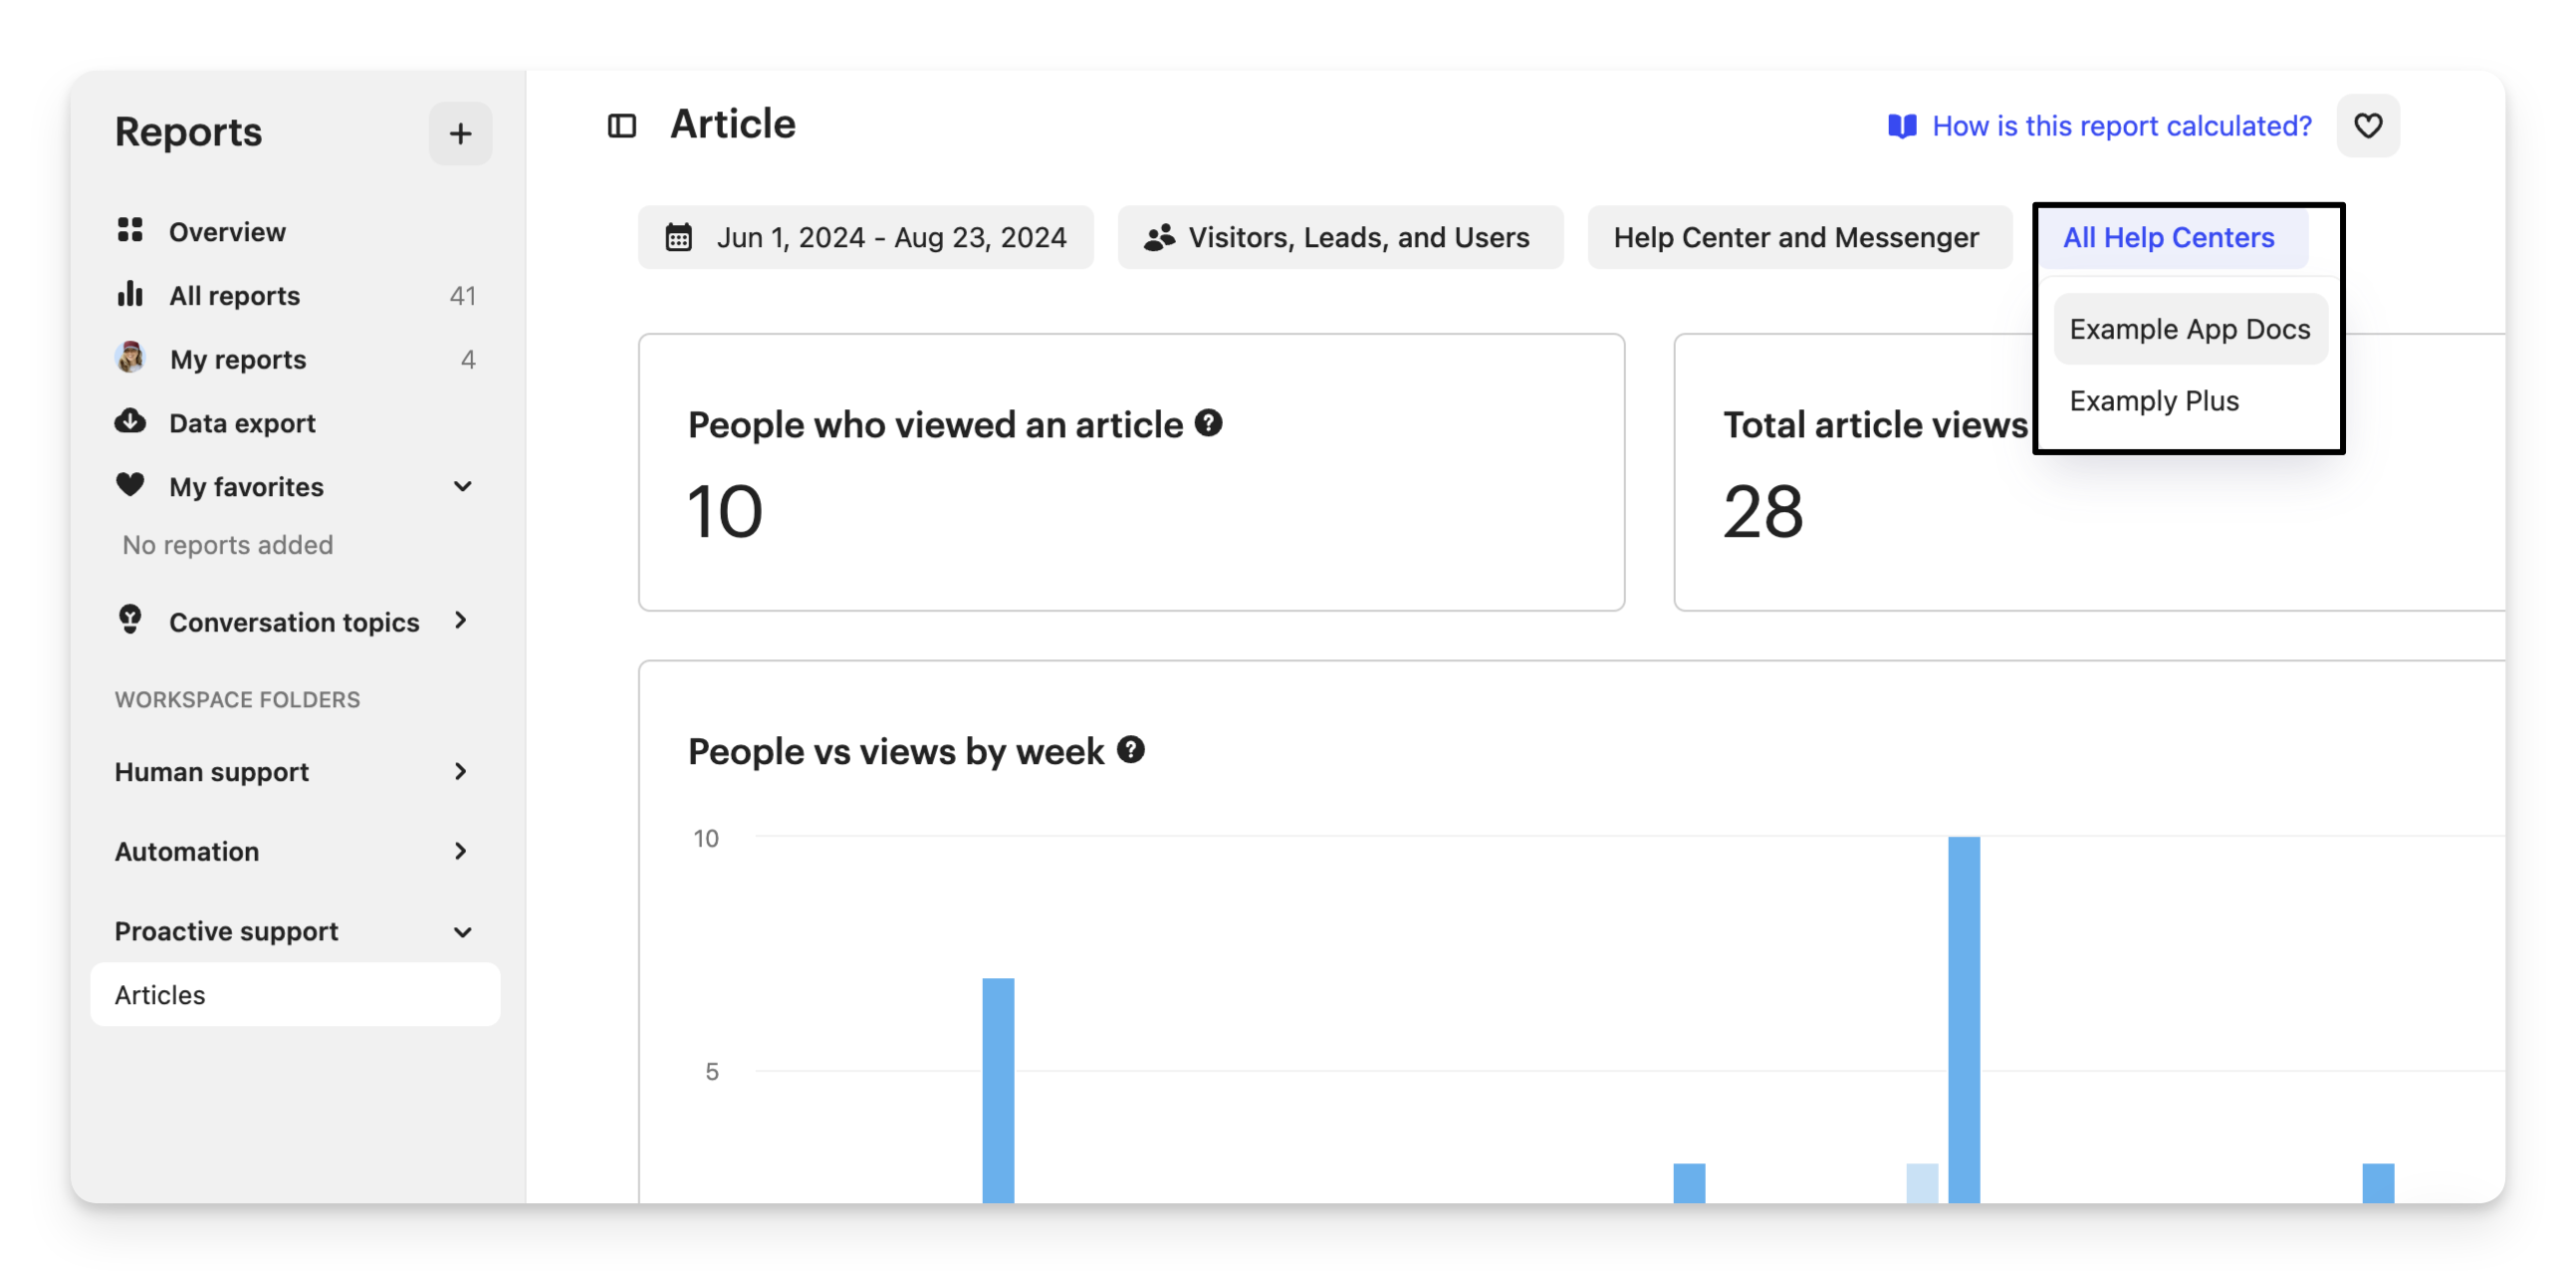Favorite this report with heart icon
Image resolution: width=2576 pixels, height=1274 pixels.
pyautogui.click(x=2367, y=126)
